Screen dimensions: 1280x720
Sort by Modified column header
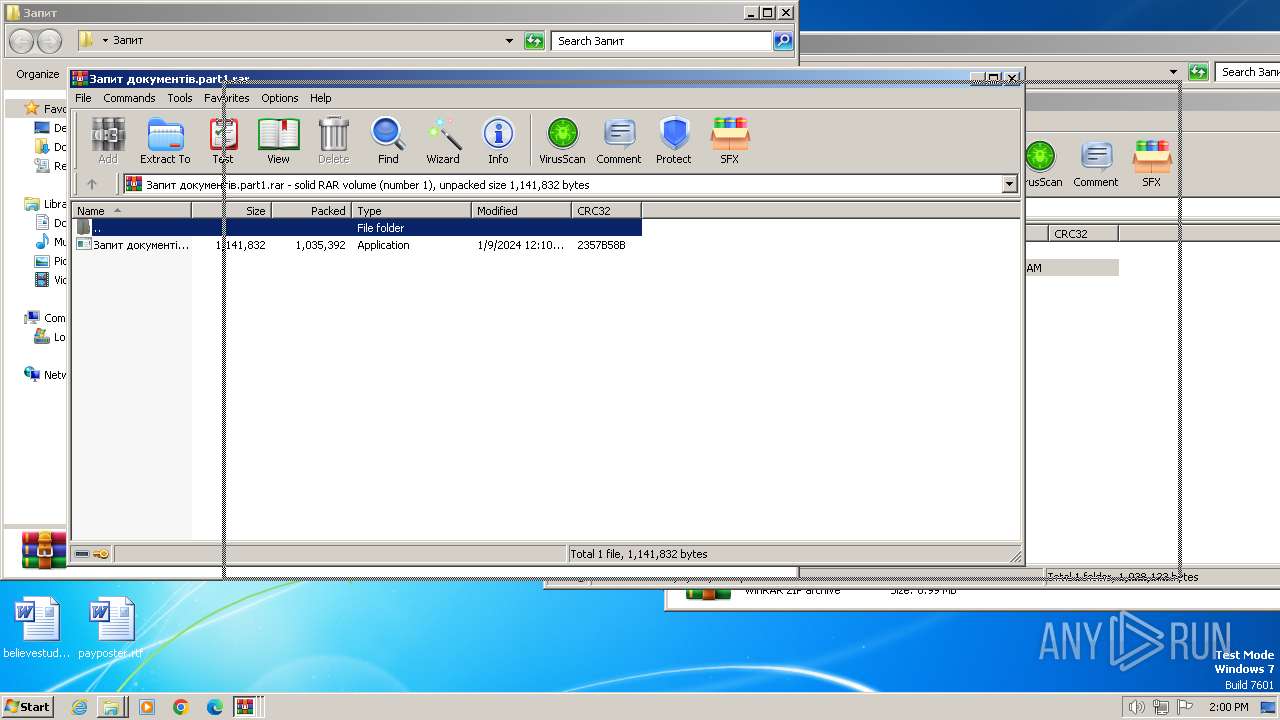[522, 211]
